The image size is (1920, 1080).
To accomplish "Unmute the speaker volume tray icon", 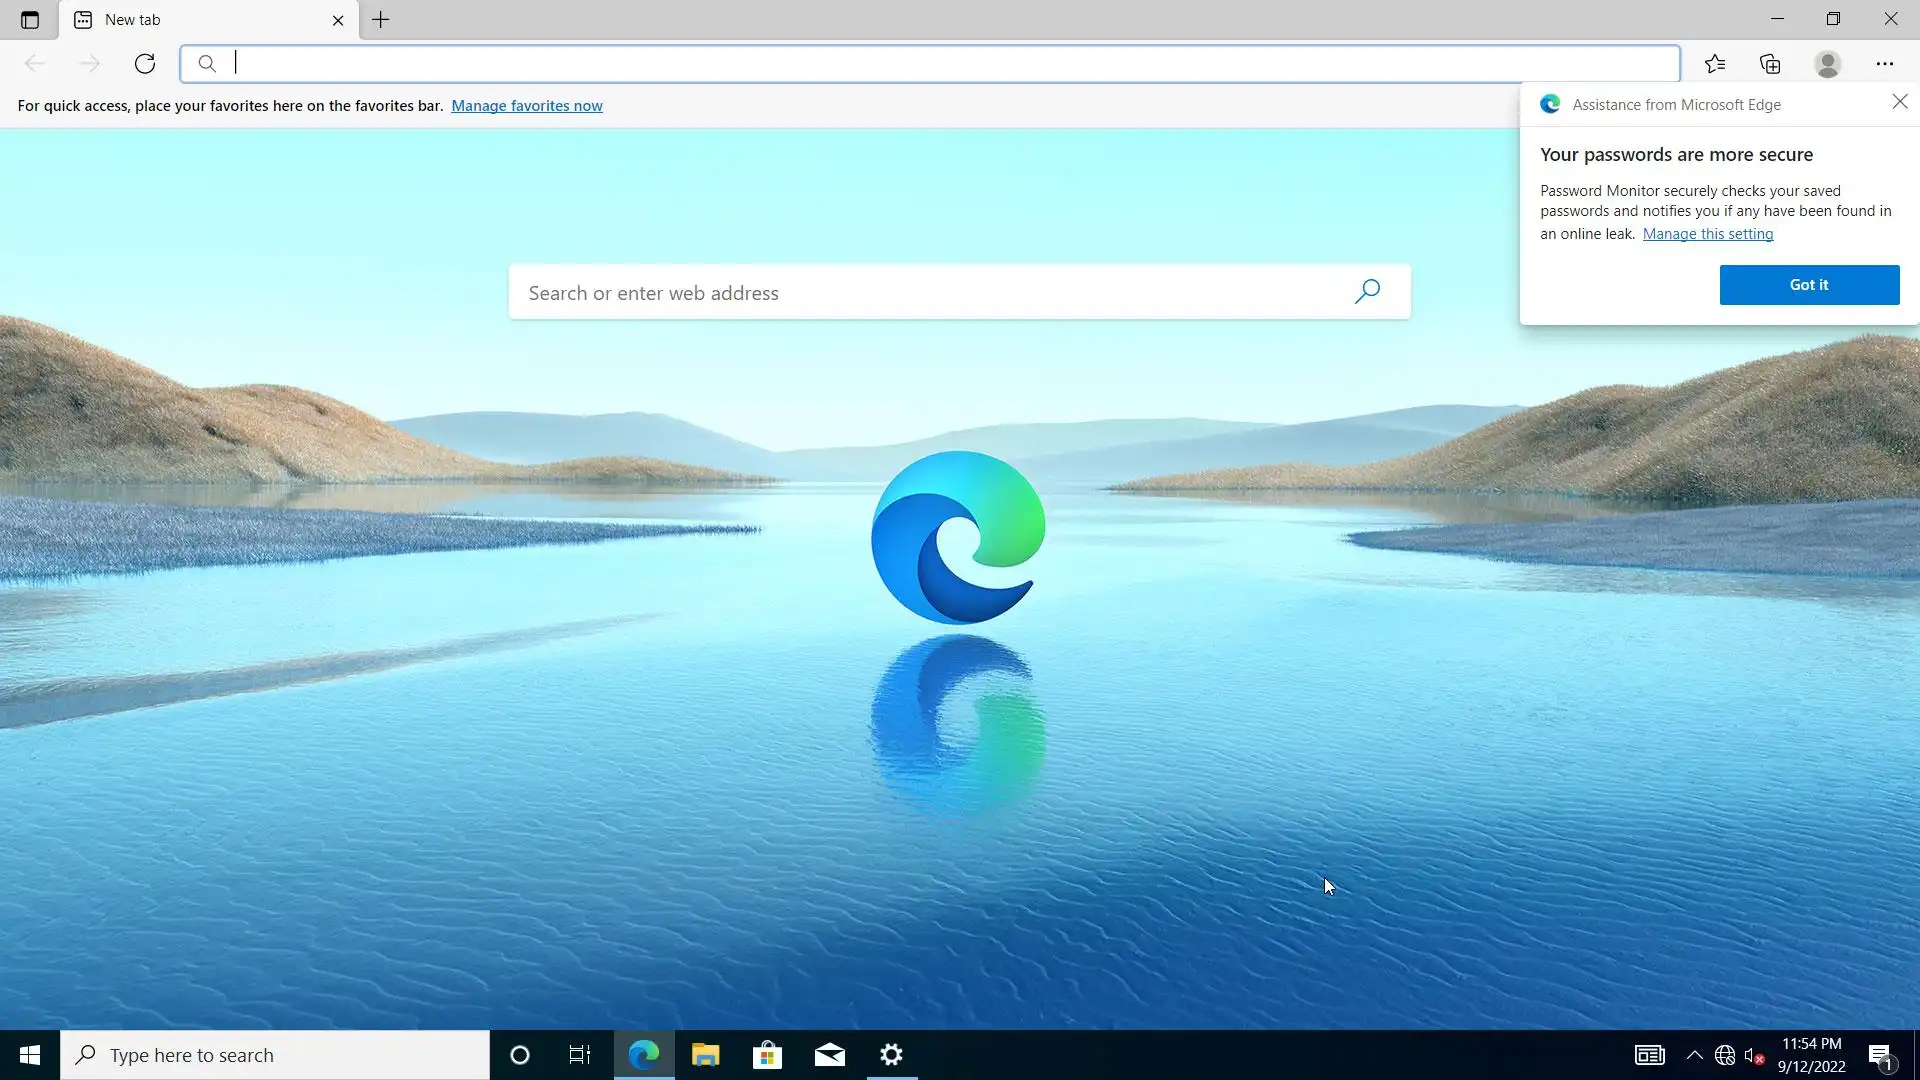I will pyautogui.click(x=1753, y=1055).
